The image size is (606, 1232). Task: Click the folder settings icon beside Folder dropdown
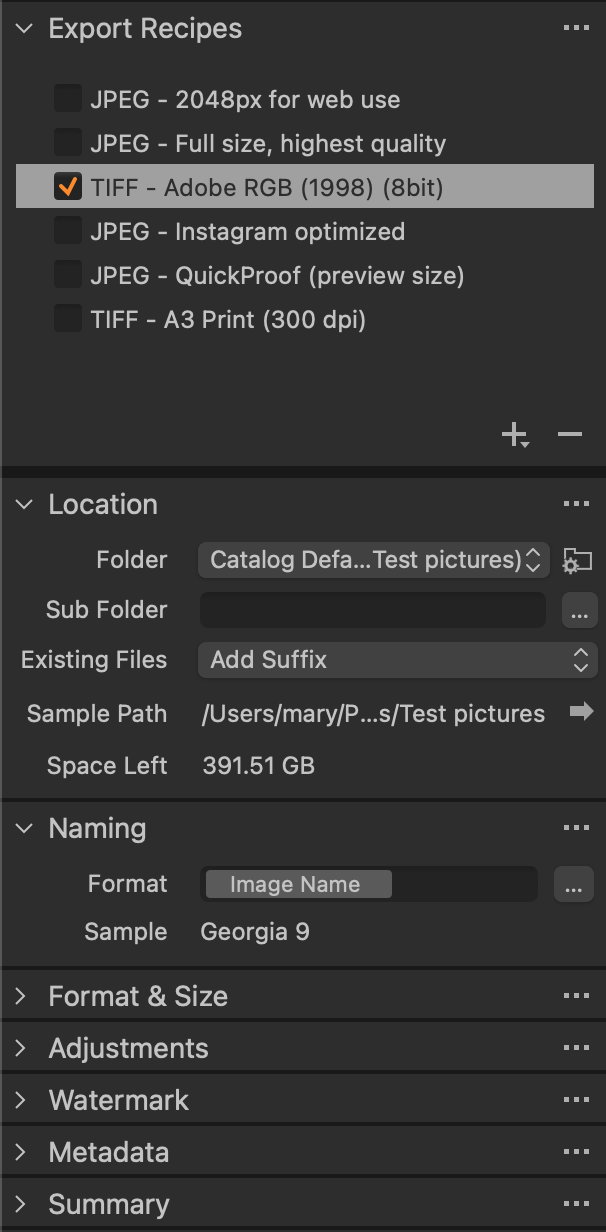(578, 561)
